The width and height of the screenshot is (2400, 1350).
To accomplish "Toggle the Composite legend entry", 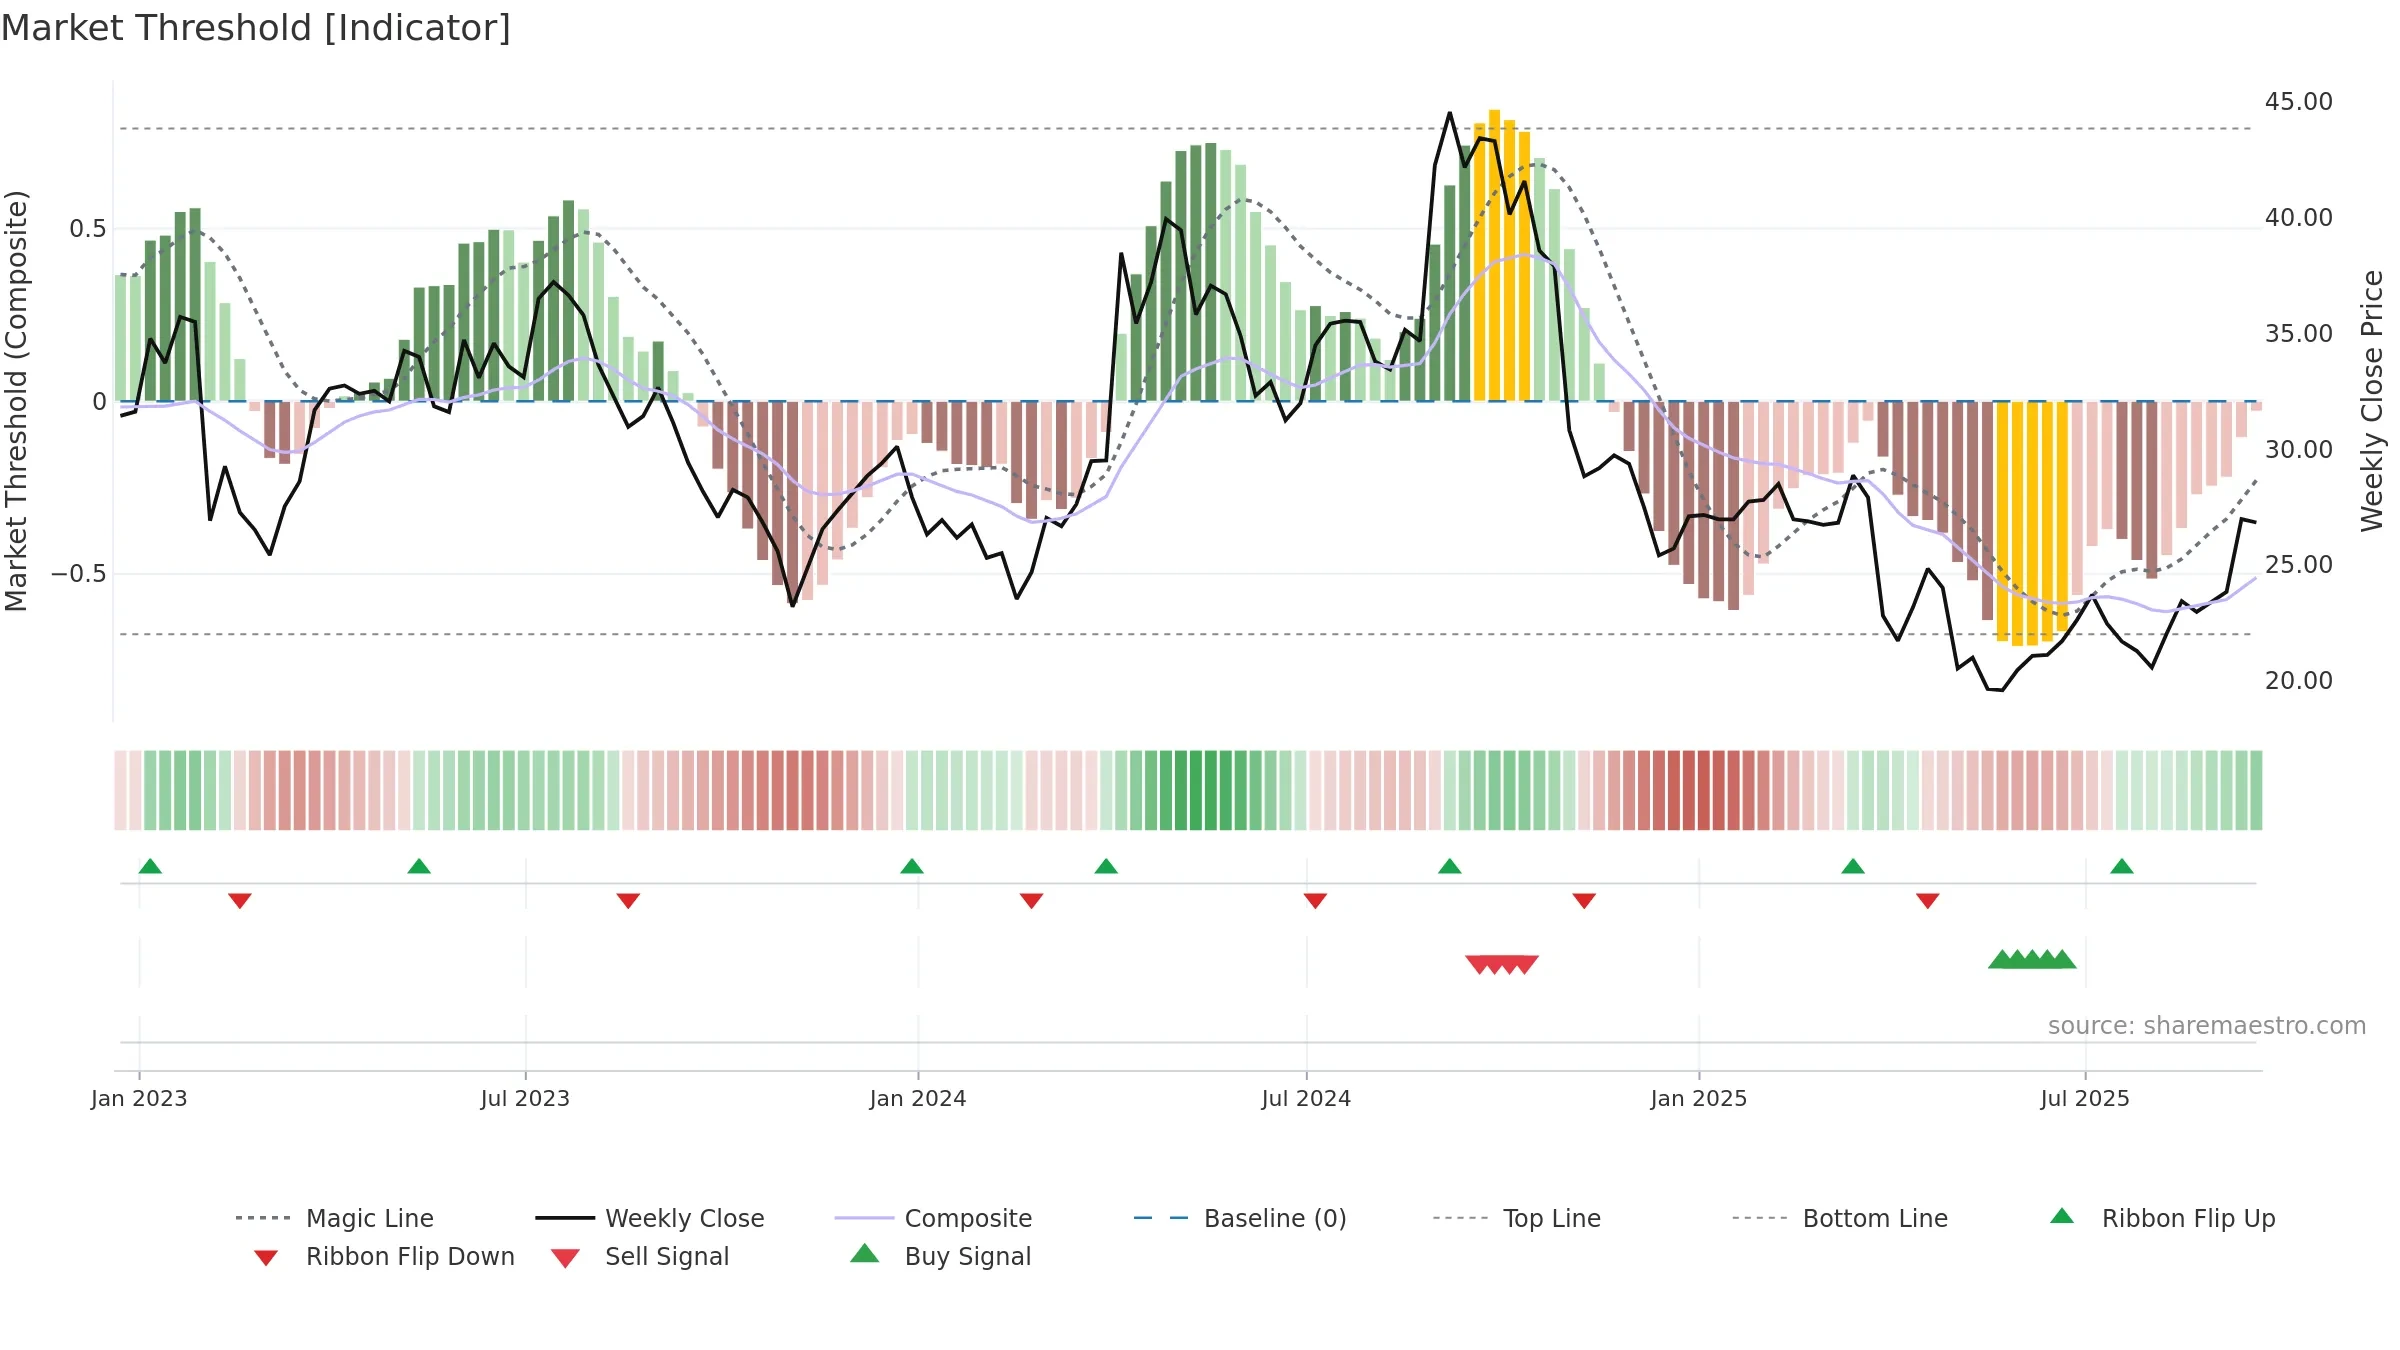I will [933, 1218].
